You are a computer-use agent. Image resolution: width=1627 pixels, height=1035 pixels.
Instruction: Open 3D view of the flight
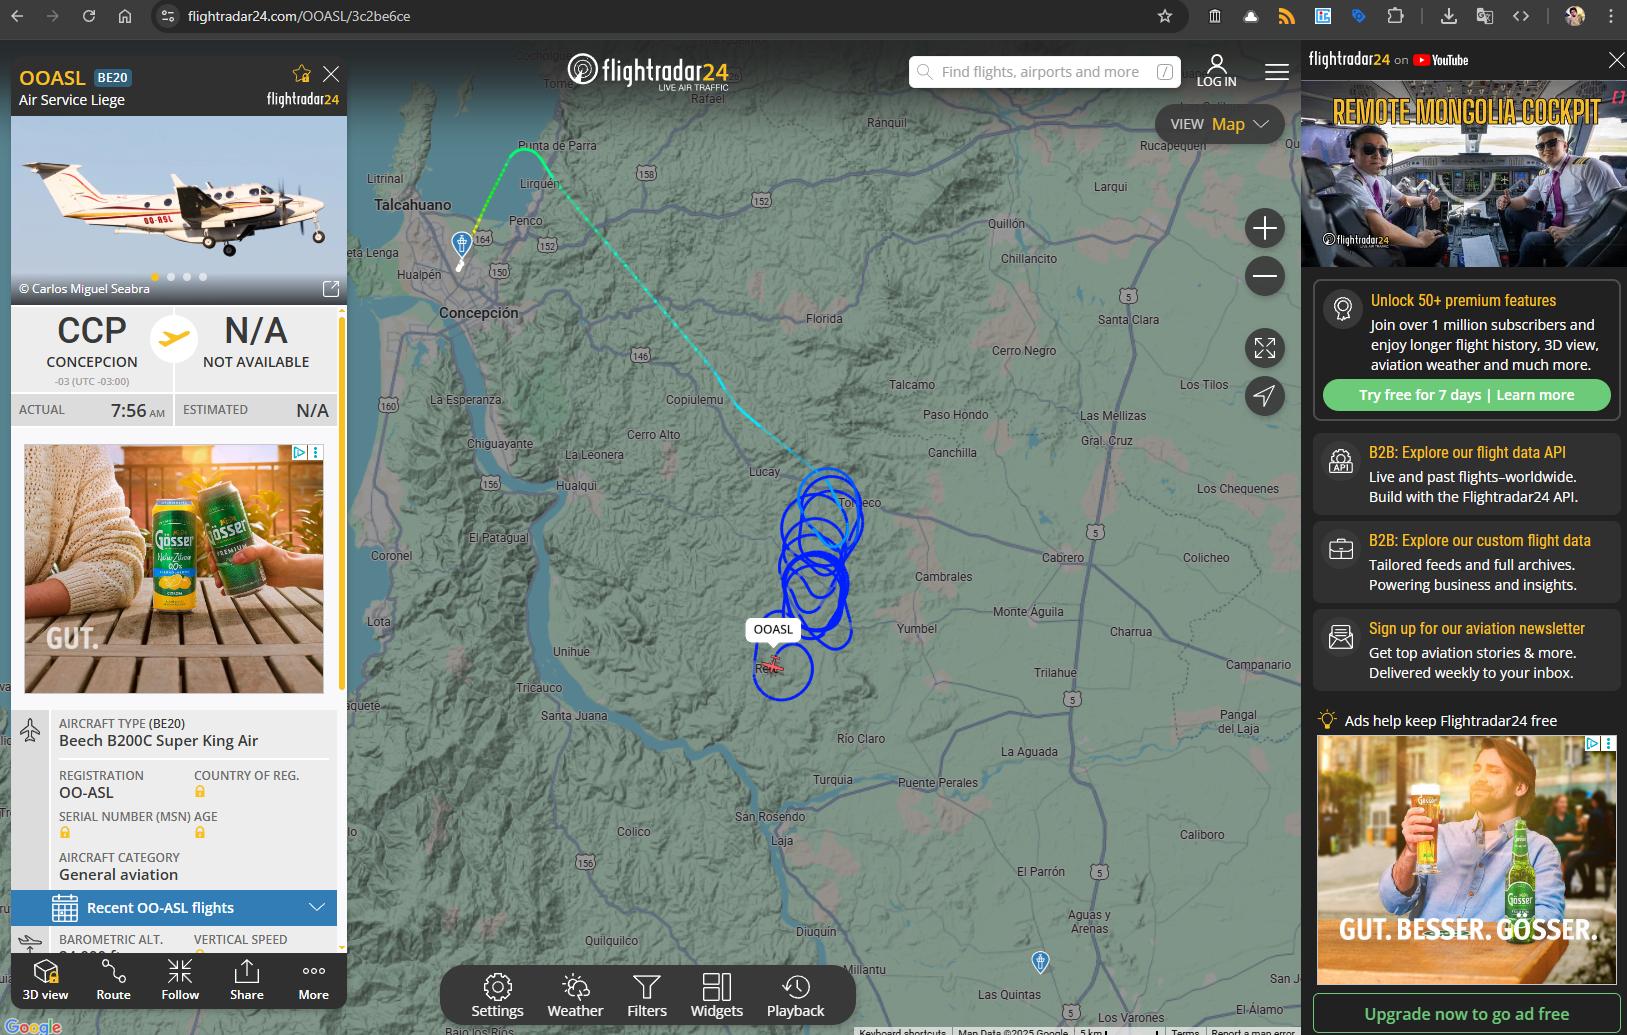pyautogui.click(x=45, y=980)
